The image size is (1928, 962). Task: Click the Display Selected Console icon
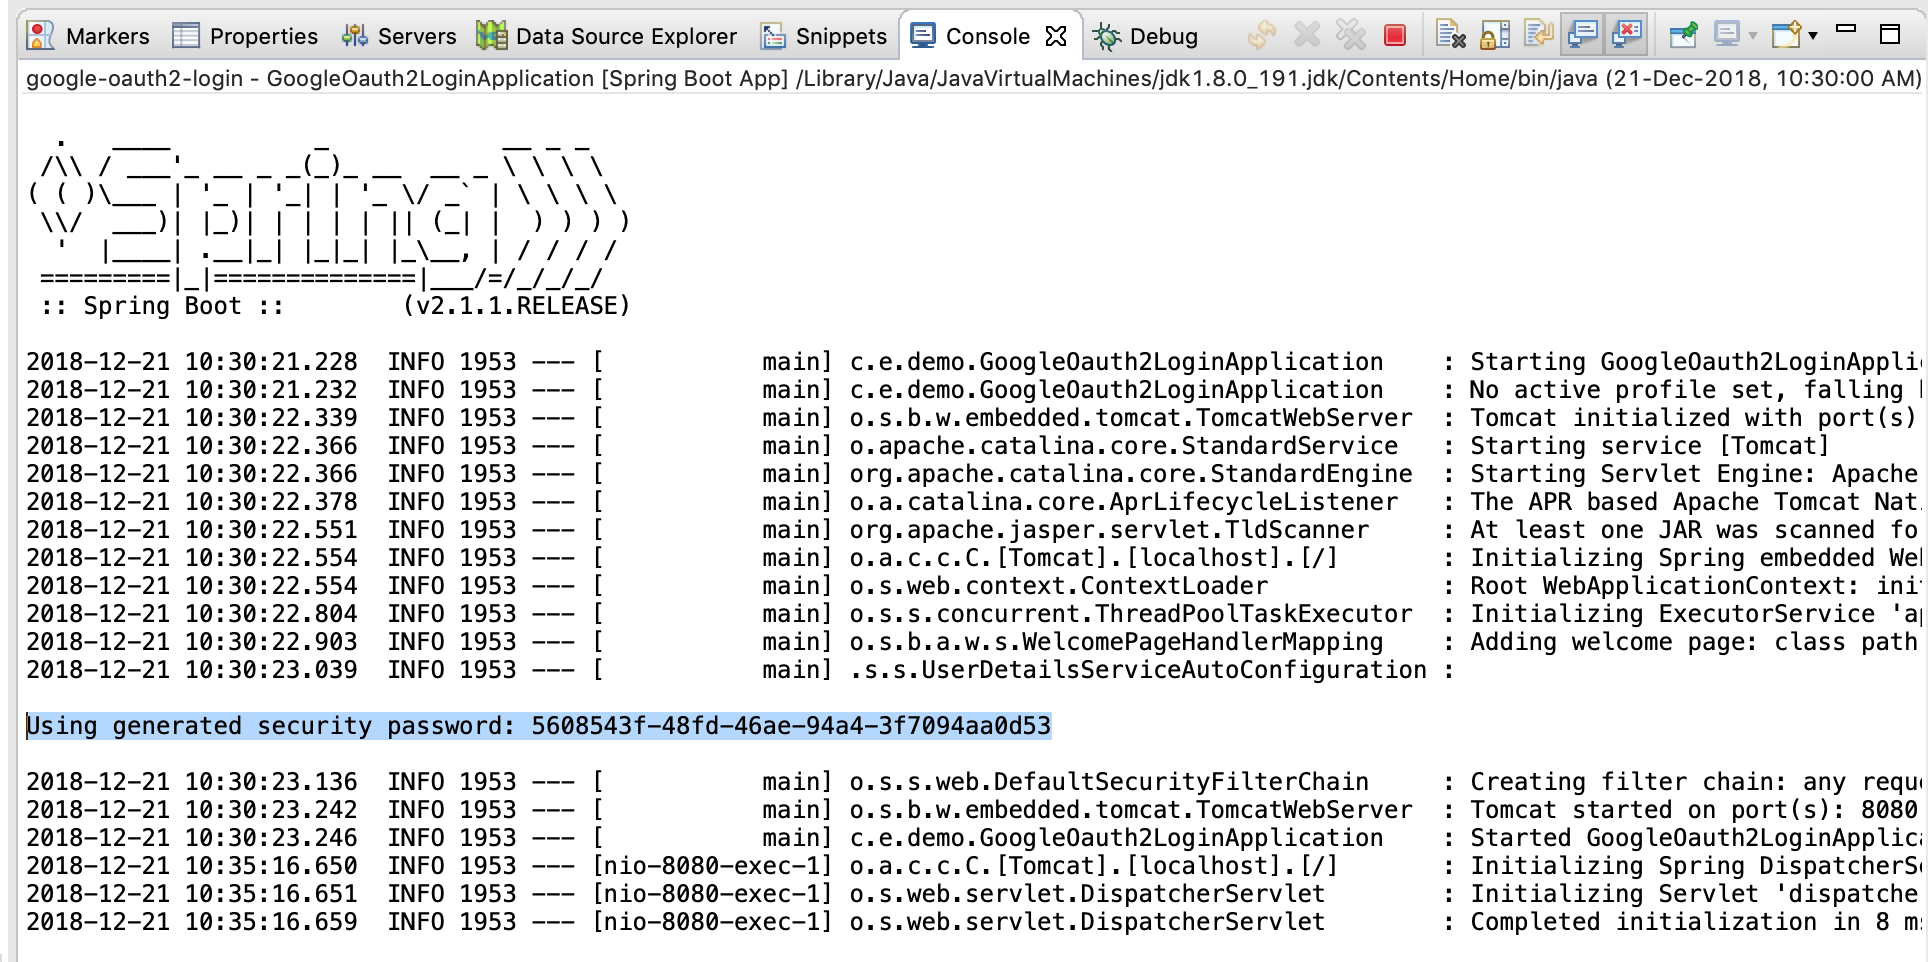[x=1727, y=36]
